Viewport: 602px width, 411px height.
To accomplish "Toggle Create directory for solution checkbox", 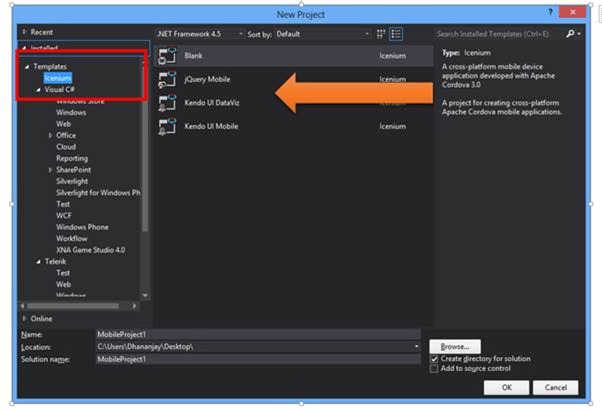I will (433, 358).
